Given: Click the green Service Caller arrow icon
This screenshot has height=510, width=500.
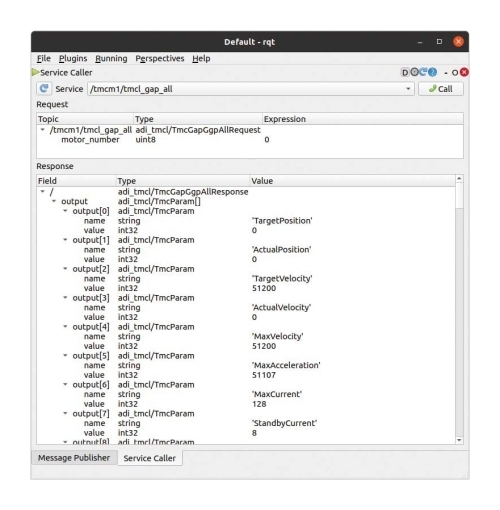Looking at the screenshot, I should pyautogui.click(x=35, y=72).
